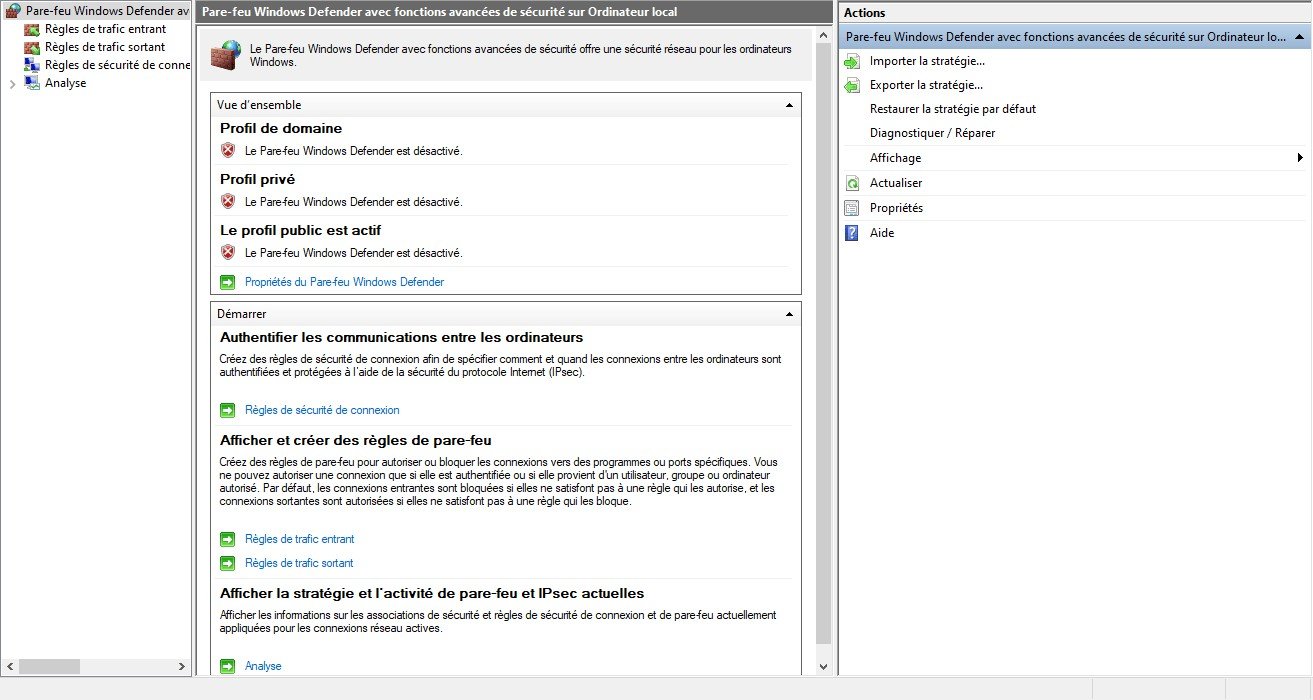Click the connection security rules tree icon
This screenshot has height=700, width=1313.
[32, 65]
